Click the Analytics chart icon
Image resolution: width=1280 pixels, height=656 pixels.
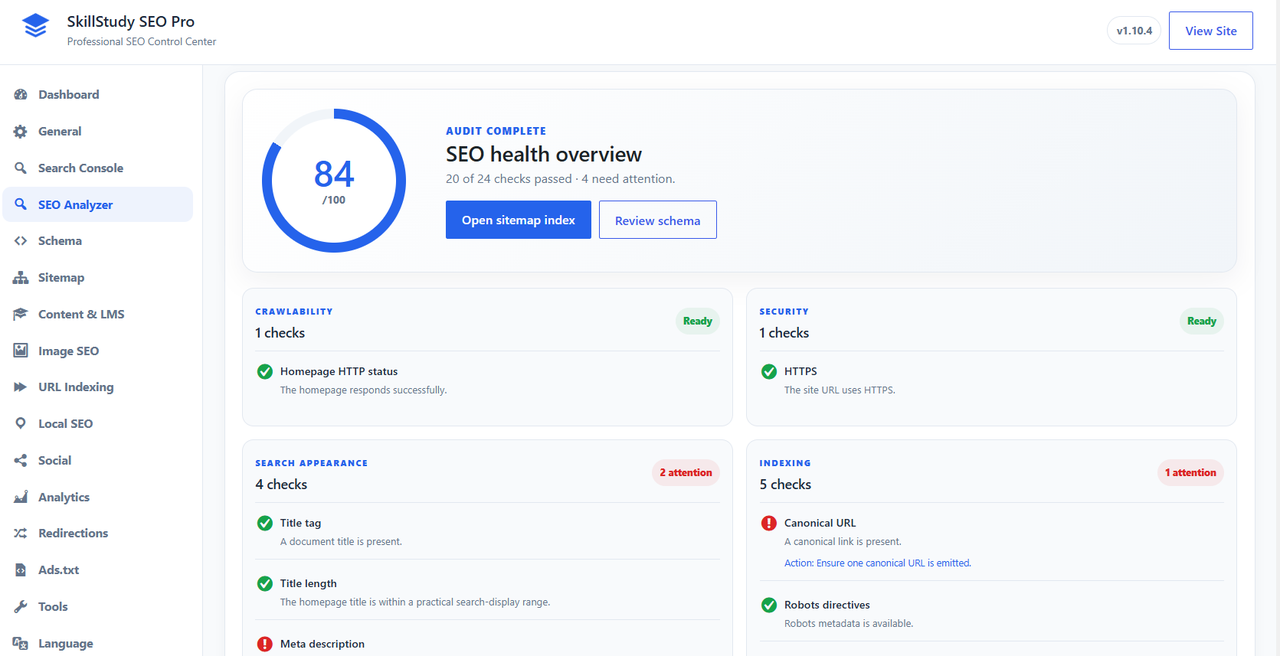tap(20, 497)
